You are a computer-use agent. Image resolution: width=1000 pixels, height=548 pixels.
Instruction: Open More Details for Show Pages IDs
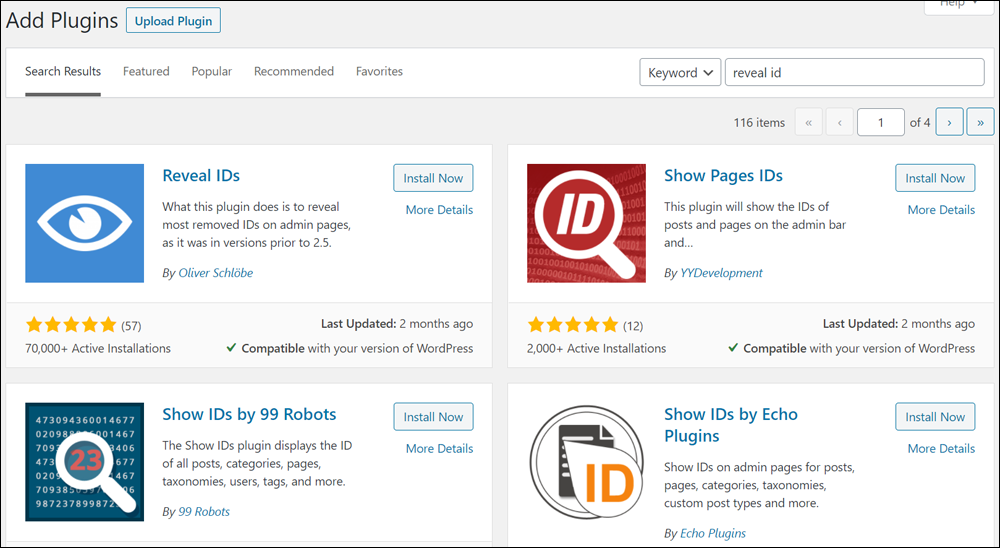[941, 210]
